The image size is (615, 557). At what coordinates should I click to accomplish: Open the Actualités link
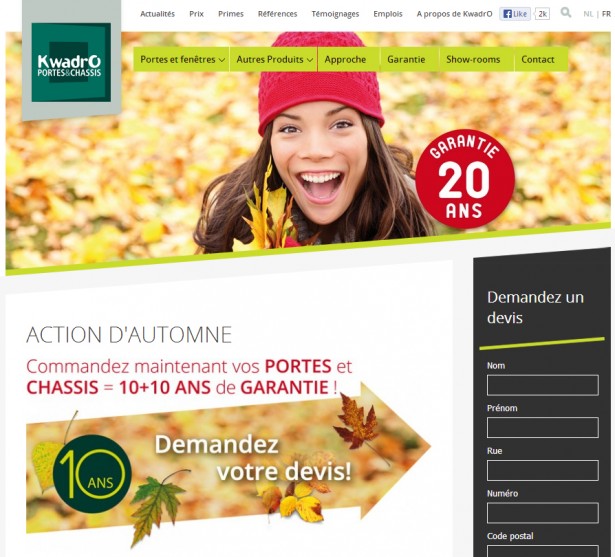pyautogui.click(x=157, y=14)
